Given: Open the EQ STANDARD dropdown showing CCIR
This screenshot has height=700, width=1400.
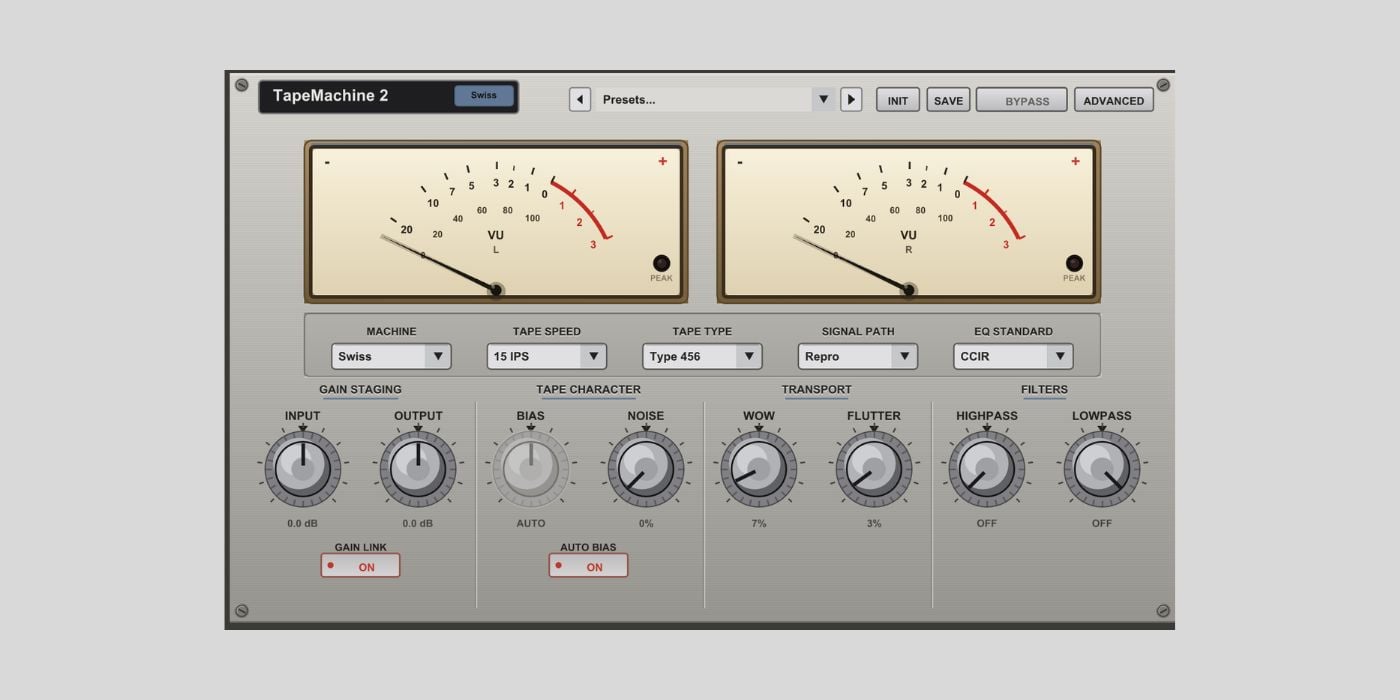Looking at the screenshot, I should [x=1013, y=356].
